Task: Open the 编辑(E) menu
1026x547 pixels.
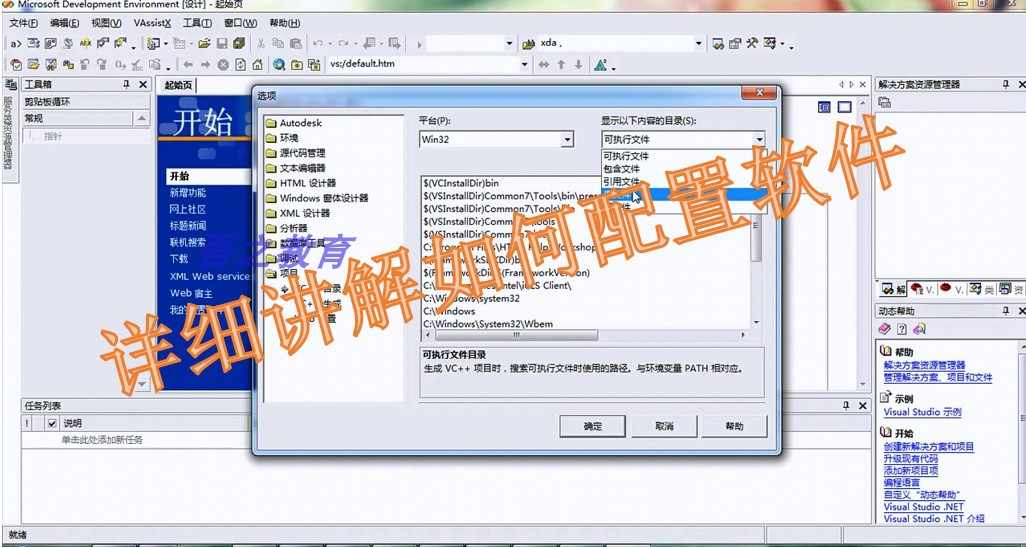Action: tap(64, 23)
